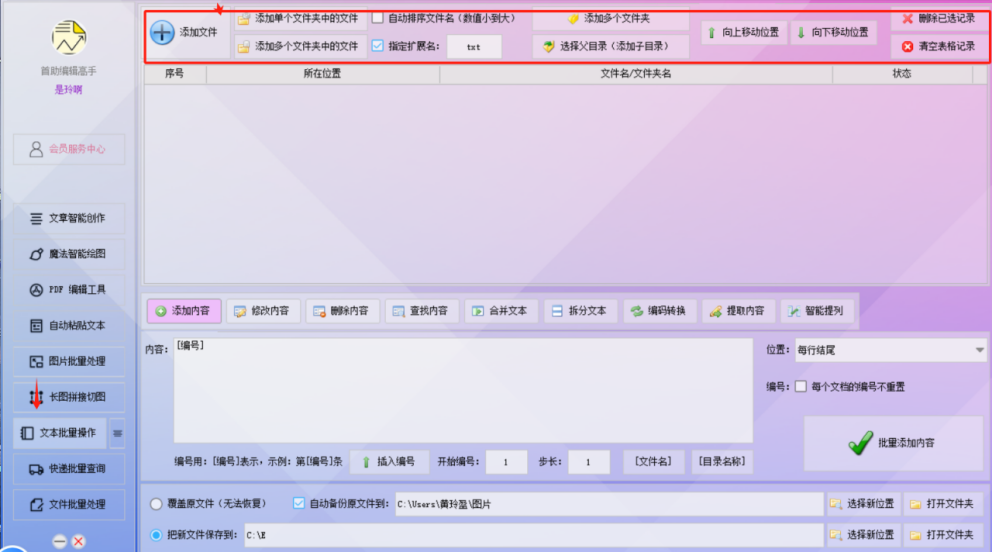
Task: Click the 序号 column header
Action: tap(175, 74)
